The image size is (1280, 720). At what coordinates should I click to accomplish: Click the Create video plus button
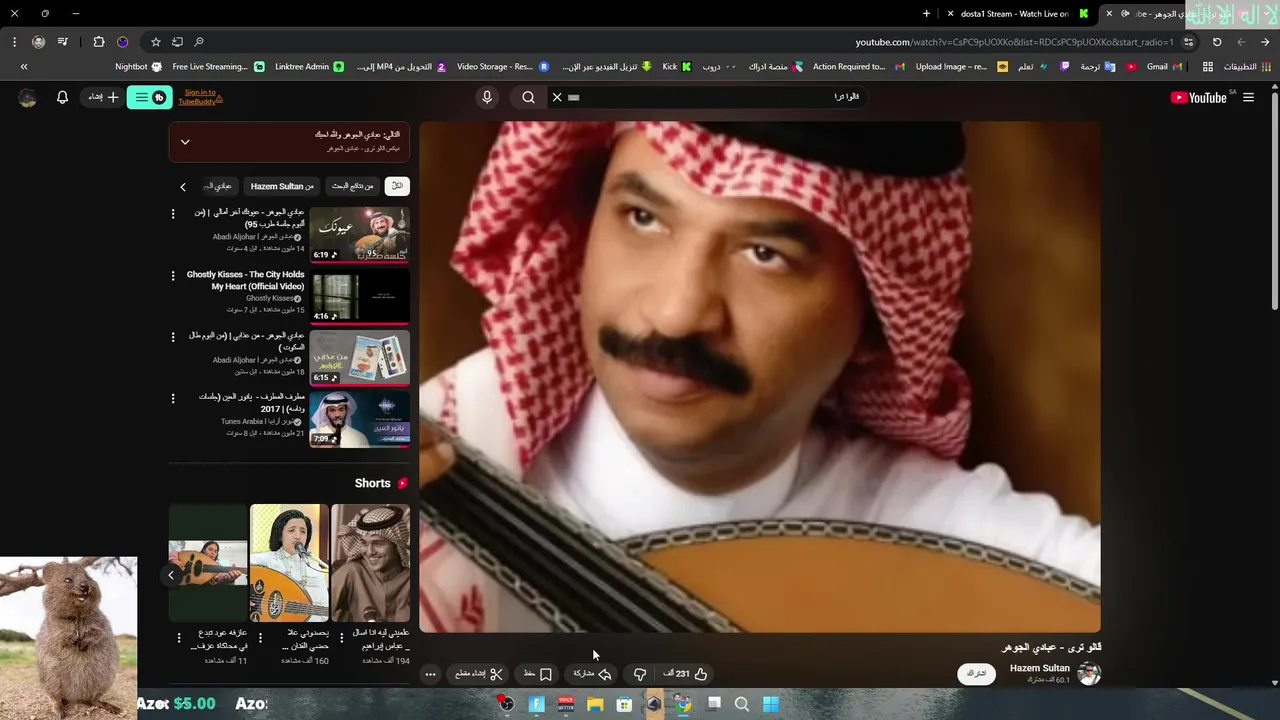[x=103, y=97]
